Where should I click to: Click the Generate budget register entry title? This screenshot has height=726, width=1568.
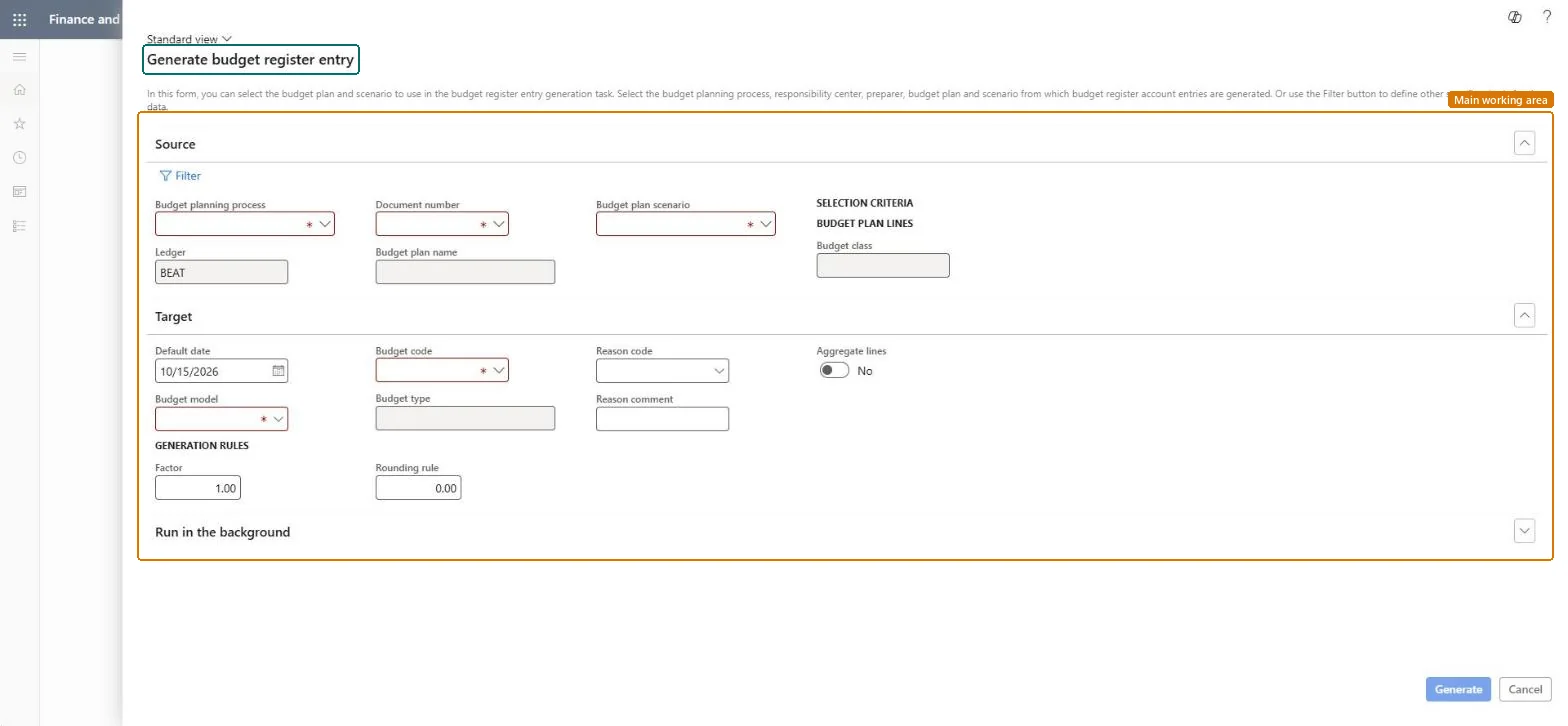pyautogui.click(x=250, y=60)
